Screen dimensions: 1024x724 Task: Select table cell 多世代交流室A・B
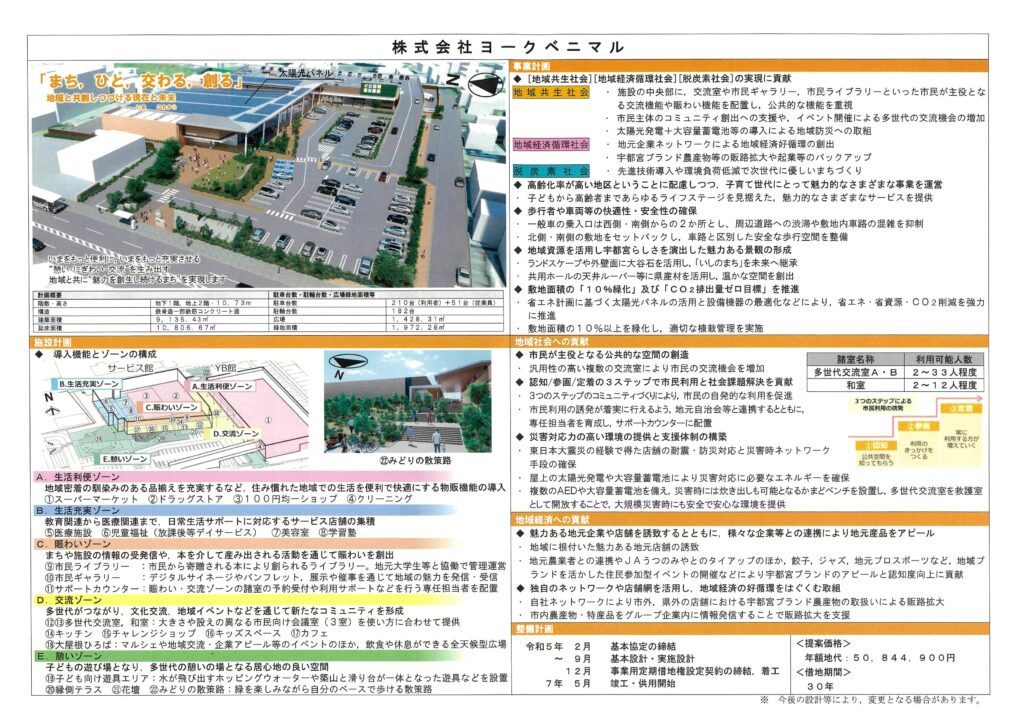click(856, 372)
